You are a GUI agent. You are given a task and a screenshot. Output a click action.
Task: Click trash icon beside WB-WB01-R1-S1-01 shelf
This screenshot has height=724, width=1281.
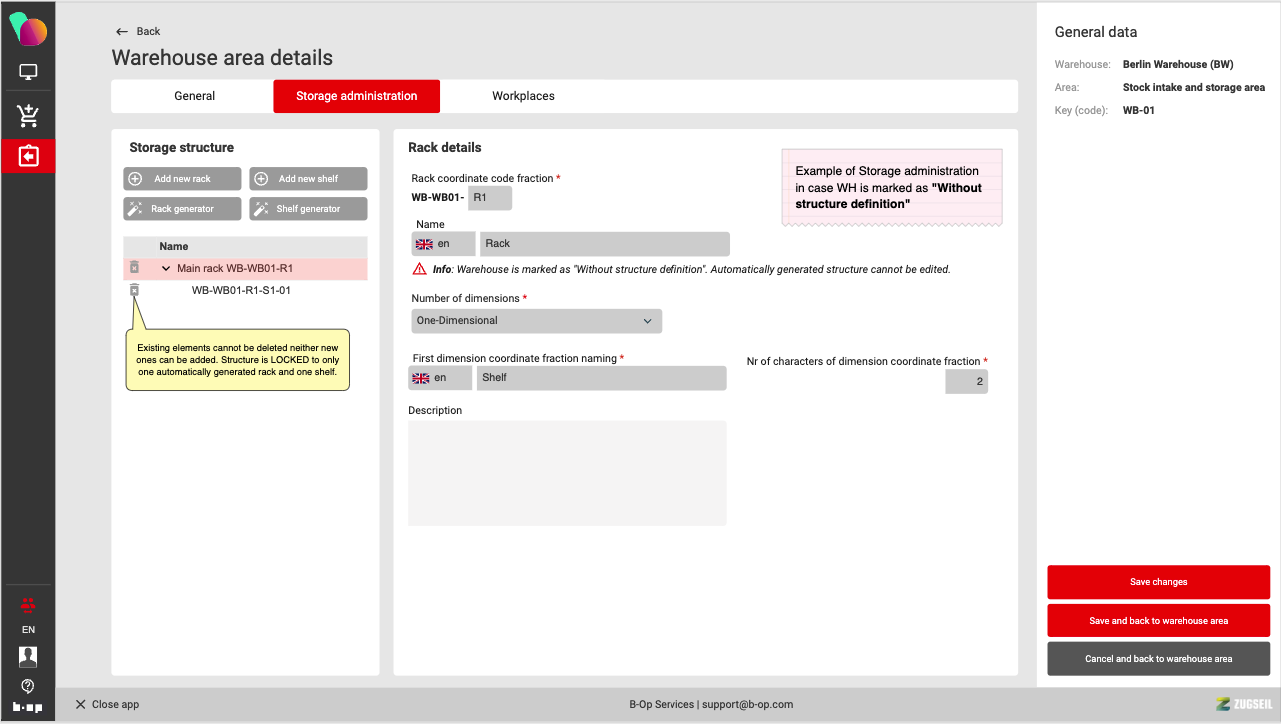point(134,290)
